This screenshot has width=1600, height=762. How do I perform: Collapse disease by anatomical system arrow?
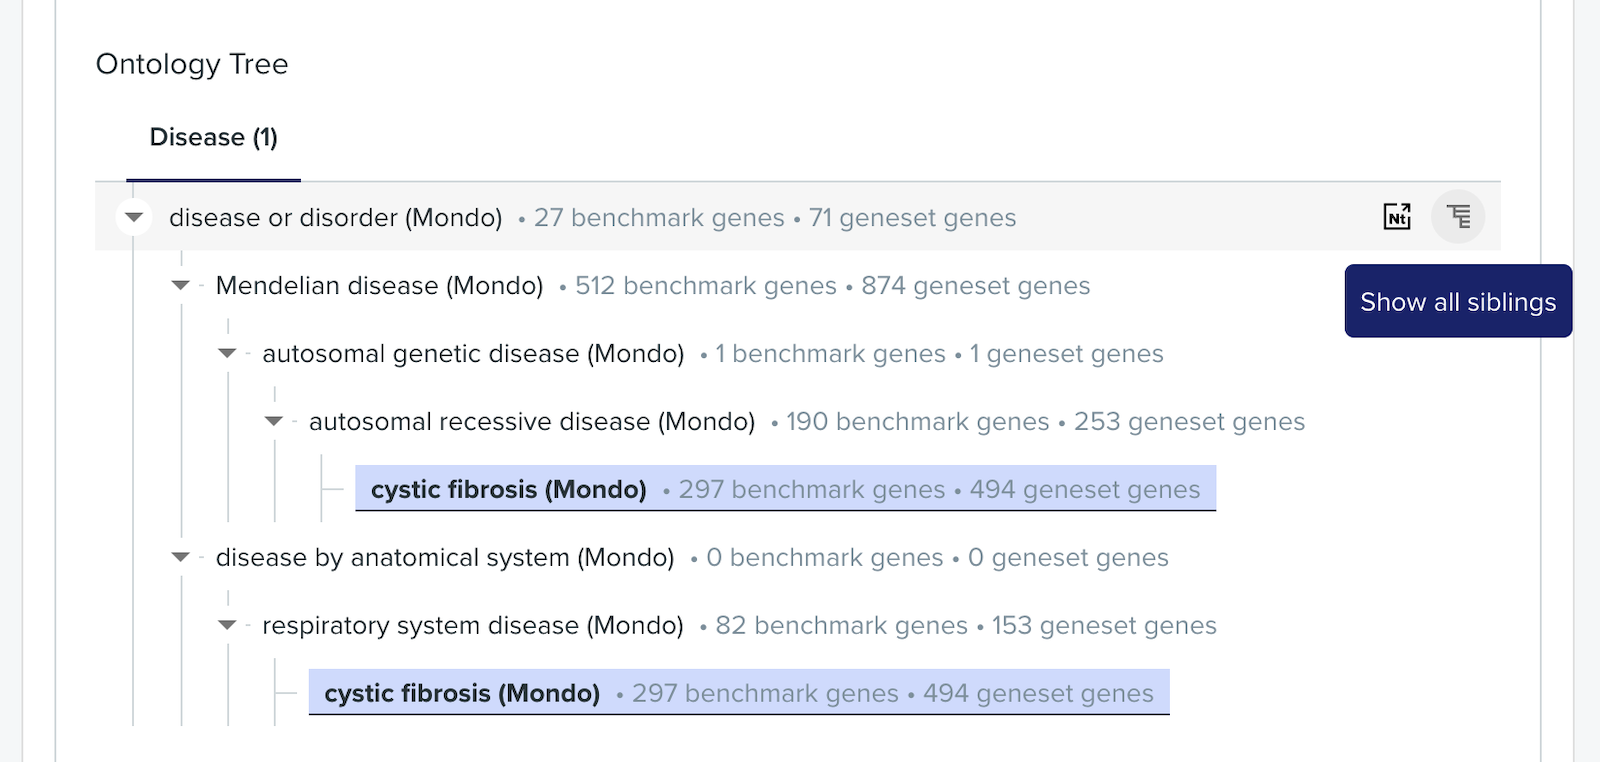coord(180,558)
